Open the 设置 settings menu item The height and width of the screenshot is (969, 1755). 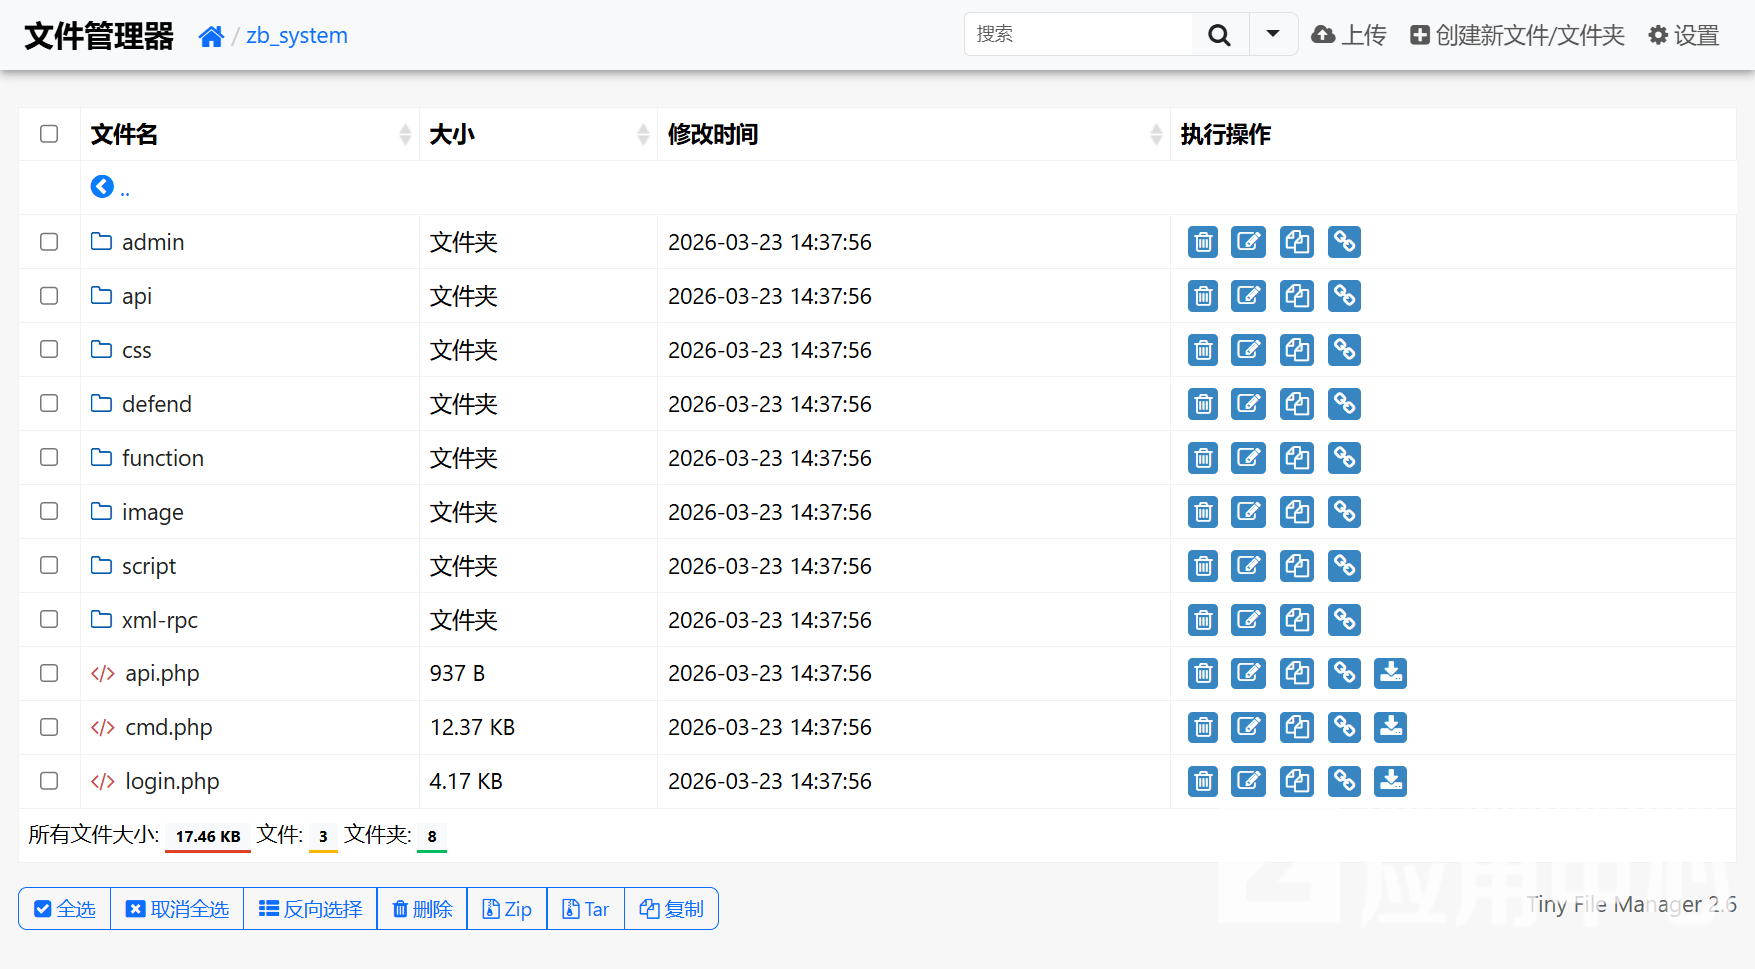click(x=1683, y=35)
